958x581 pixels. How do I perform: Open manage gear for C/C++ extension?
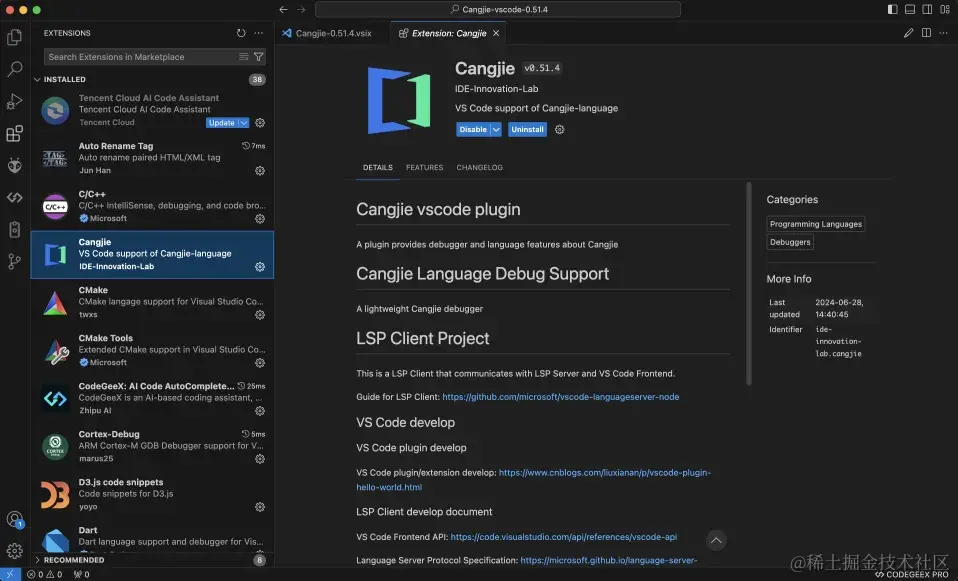coord(260,219)
